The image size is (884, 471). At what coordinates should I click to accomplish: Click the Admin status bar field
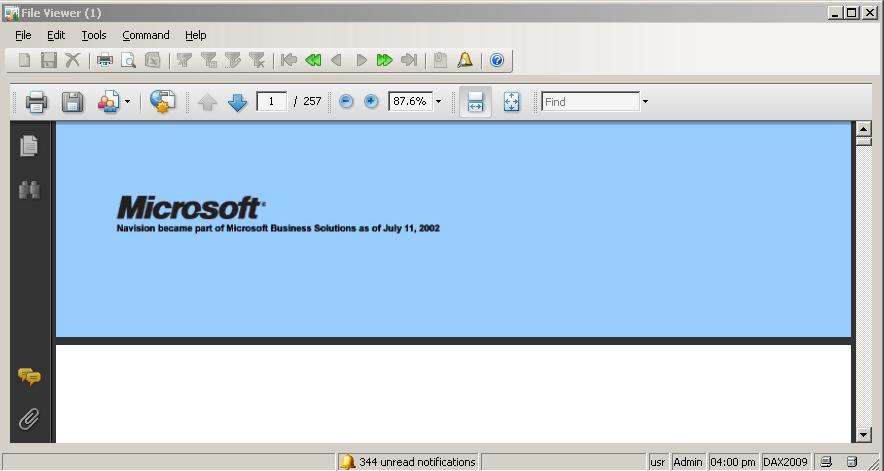point(688,462)
